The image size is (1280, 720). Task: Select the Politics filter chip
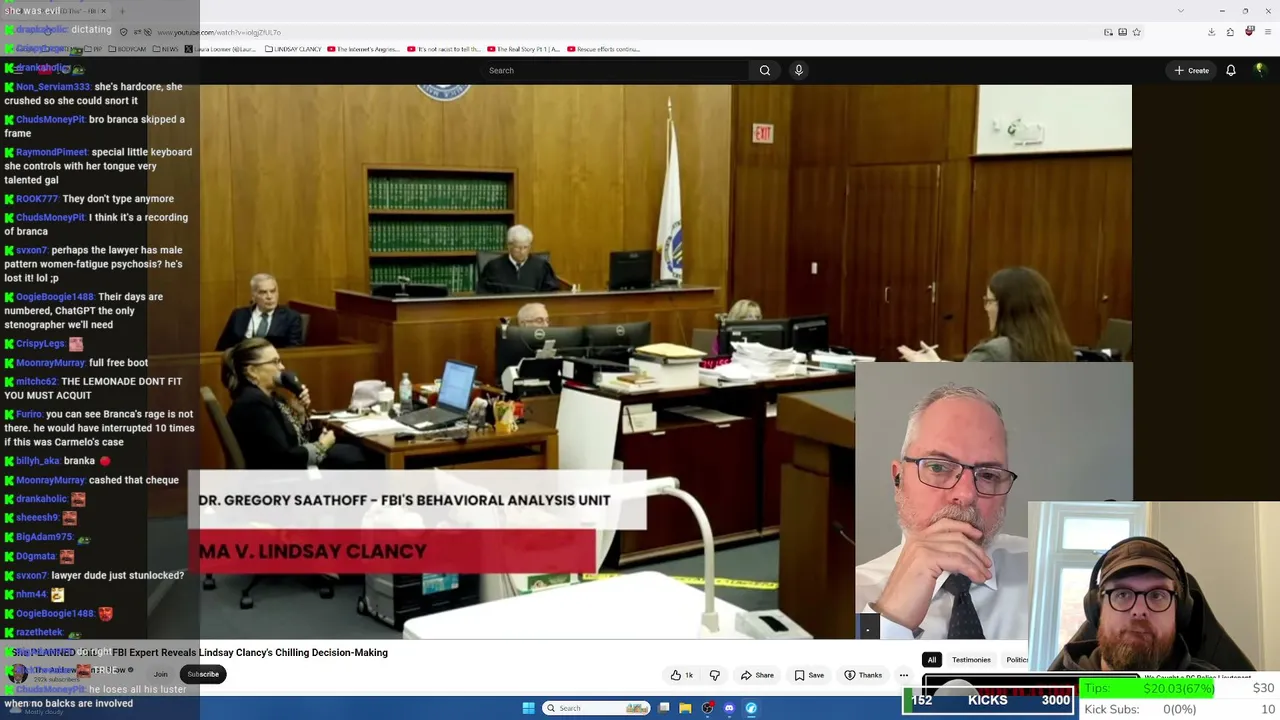pos(1016,660)
